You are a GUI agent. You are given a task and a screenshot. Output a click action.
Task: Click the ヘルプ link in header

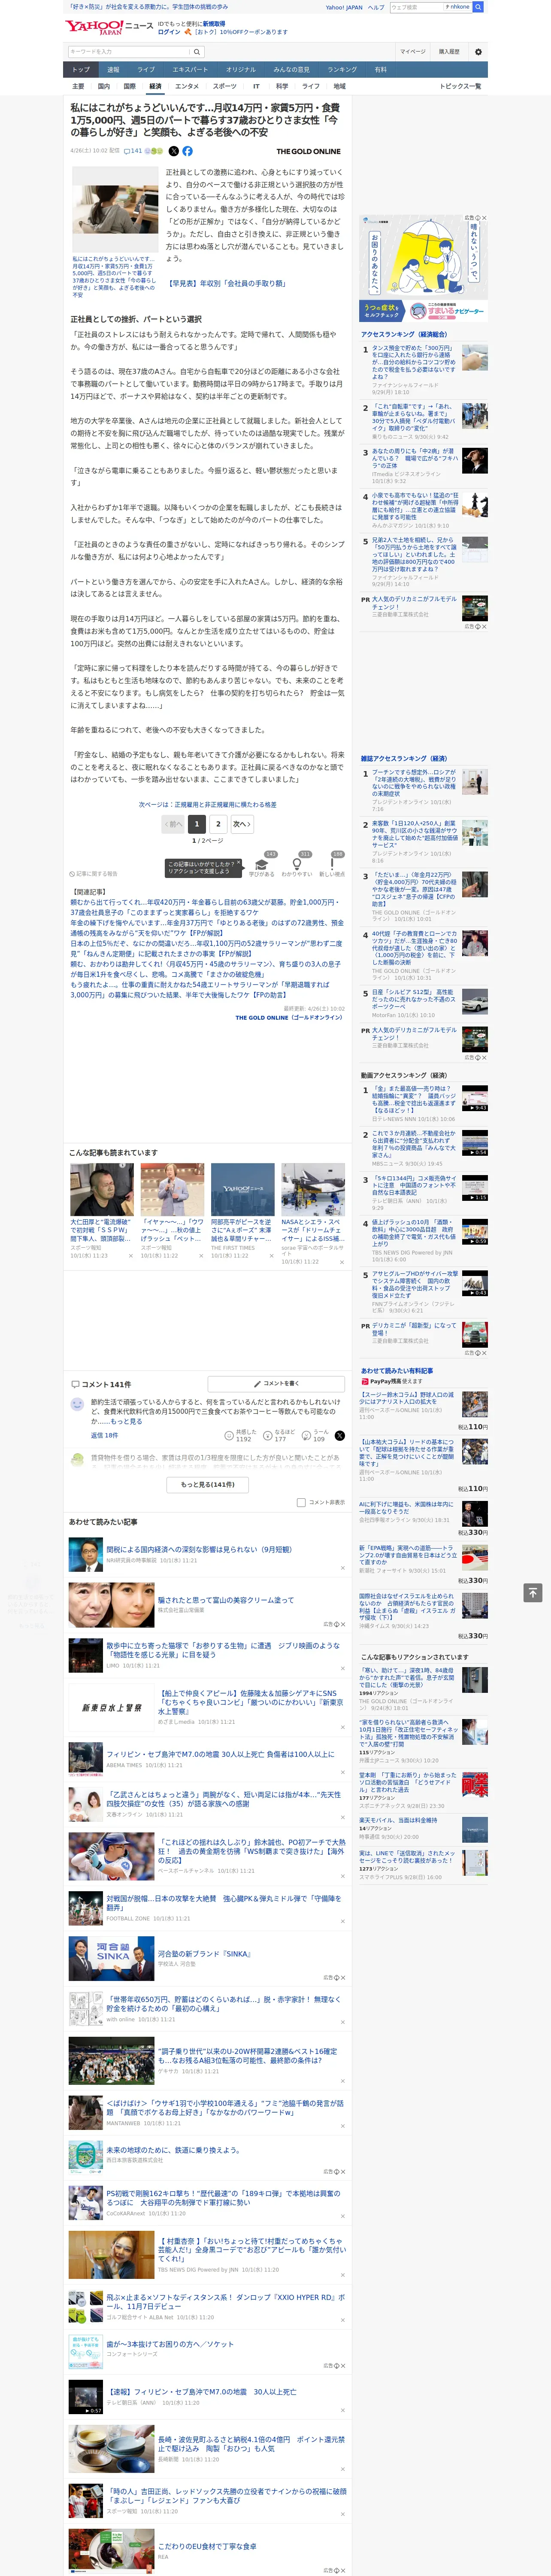(376, 7)
